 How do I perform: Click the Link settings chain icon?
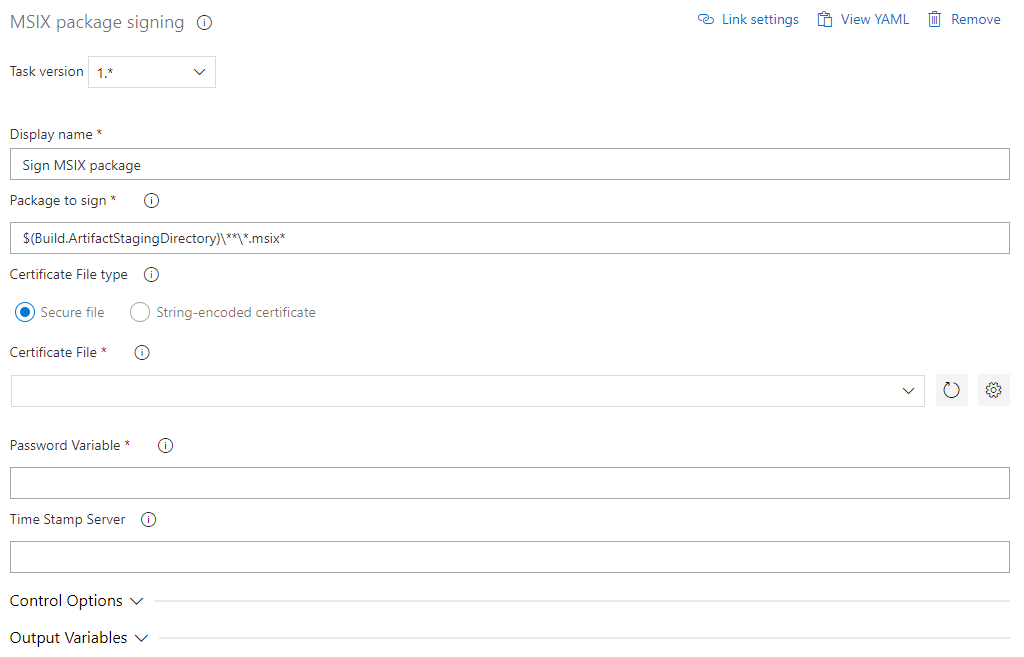pyautogui.click(x=706, y=19)
